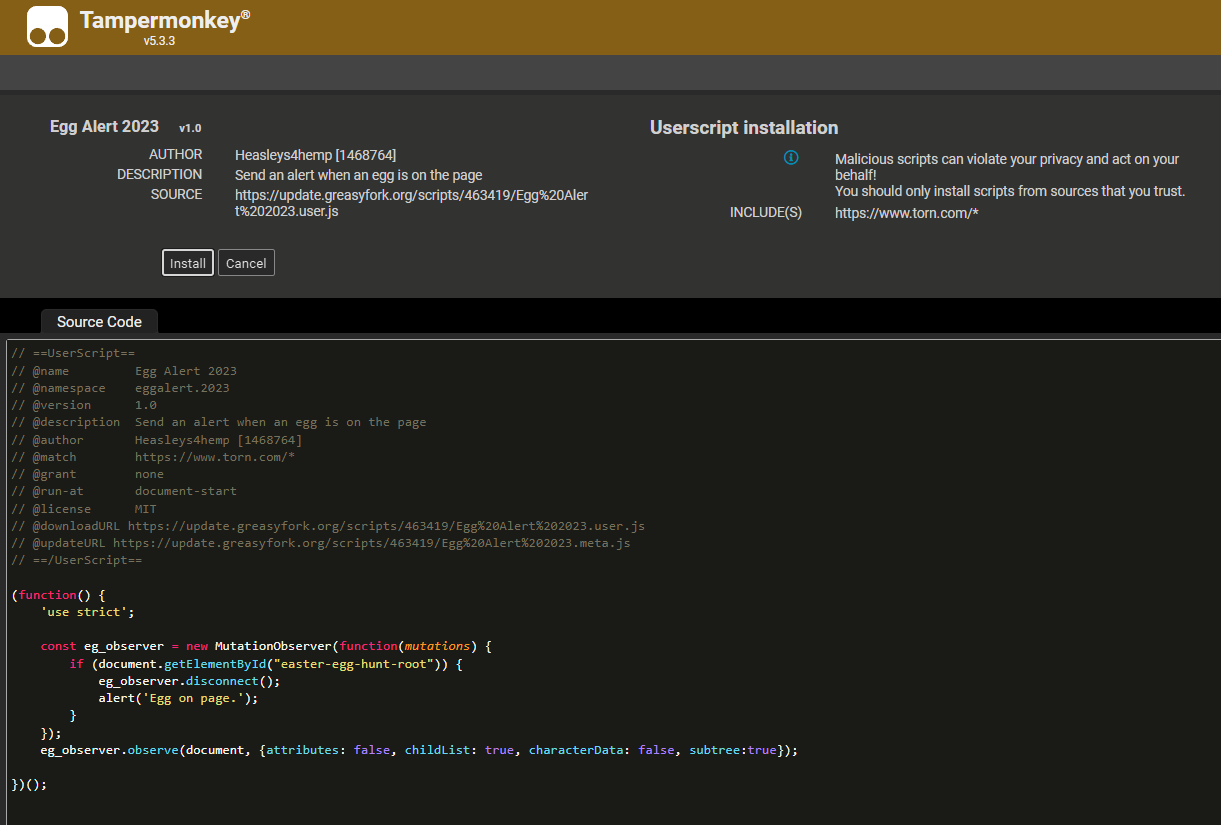The image size is (1221, 825).
Task: Click the v1.0 script version label
Action: [x=190, y=128]
